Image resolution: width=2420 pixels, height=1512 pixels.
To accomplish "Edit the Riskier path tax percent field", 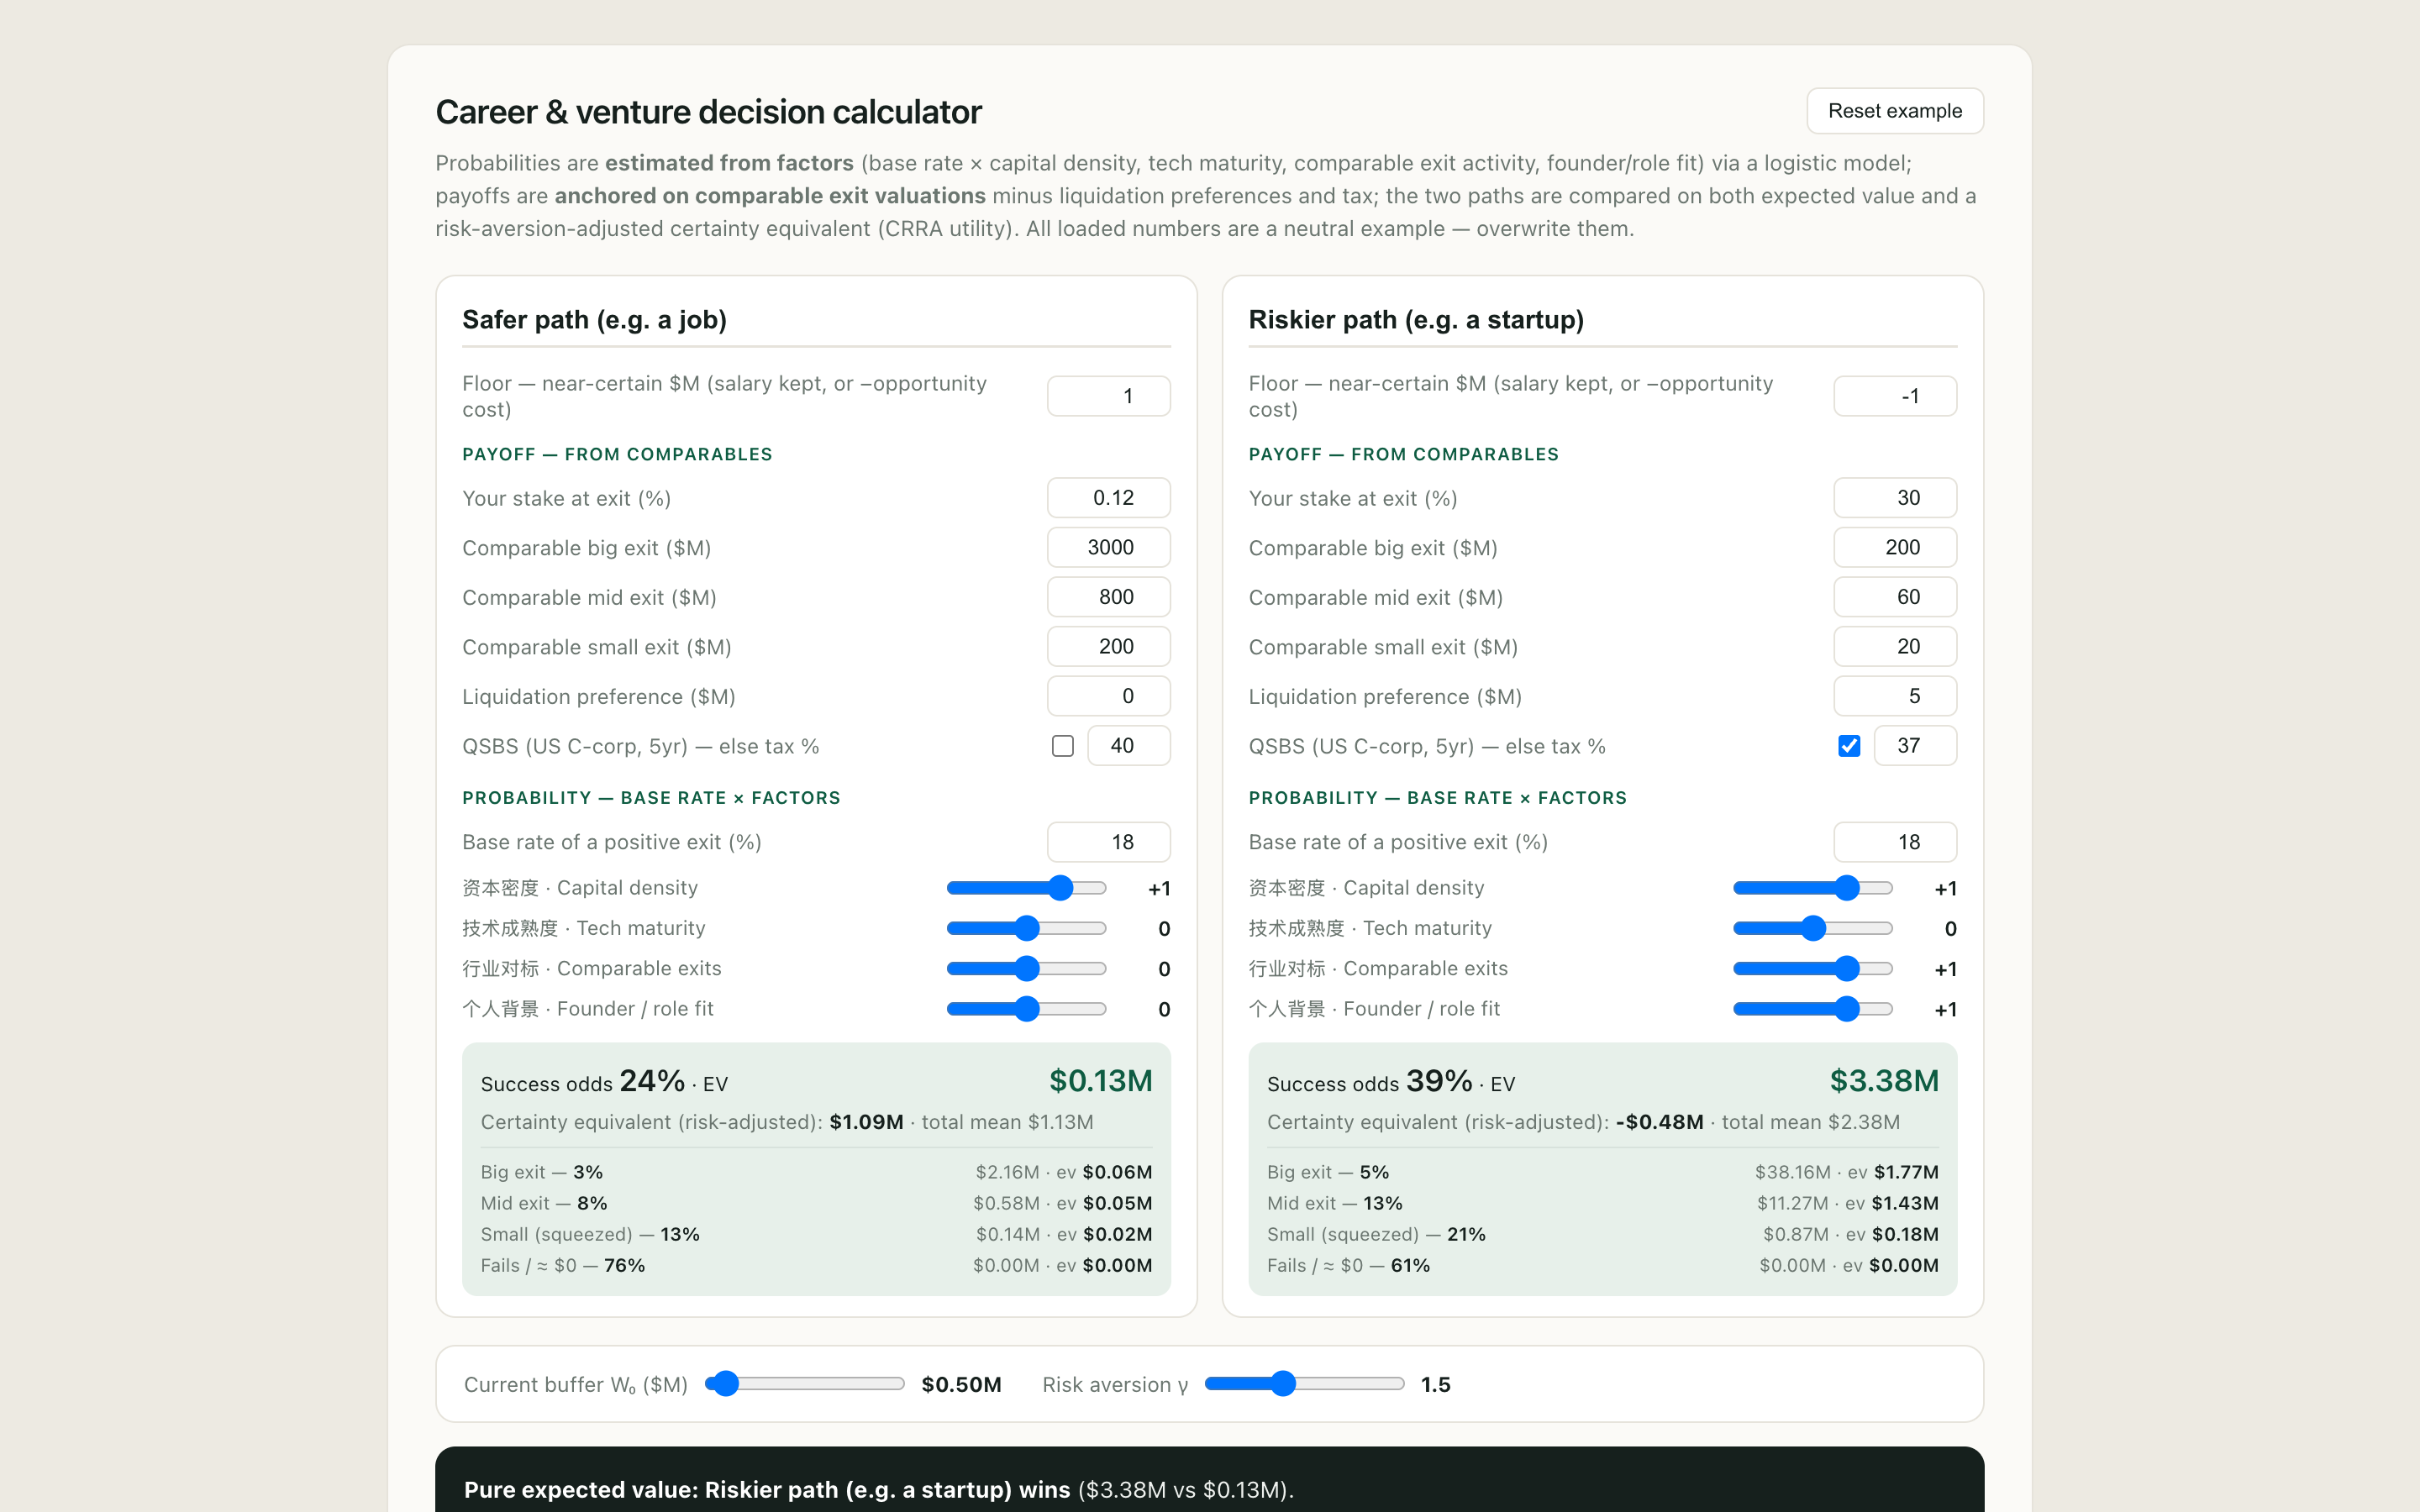I will click(x=1914, y=746).
